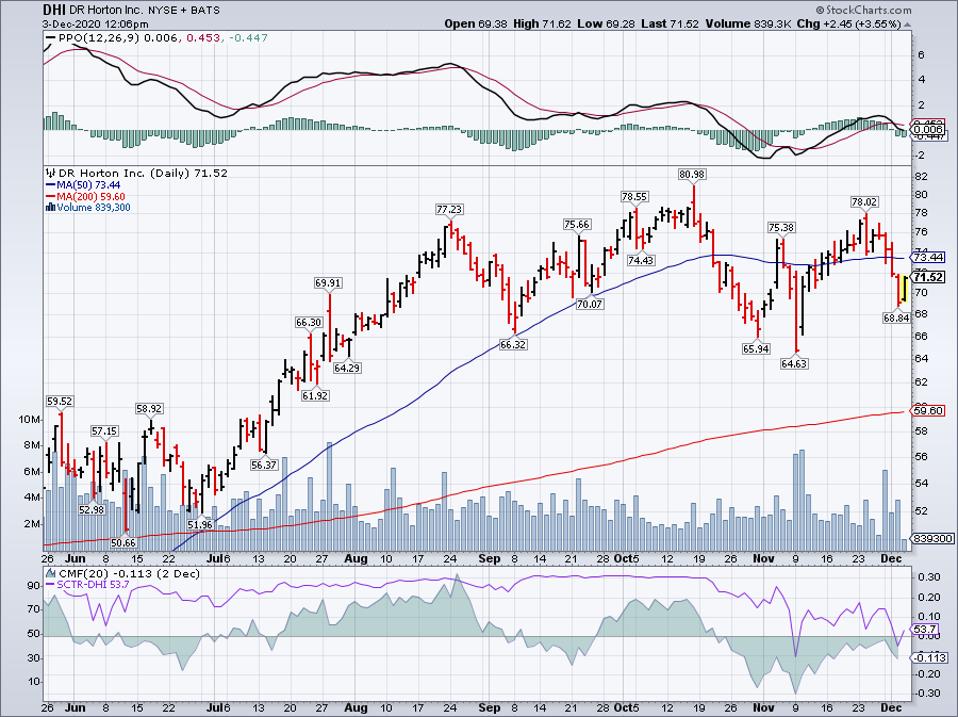This screenshot has height=717, width=958.
Task: Click the '3-Dec-2020 12:06pm' timestamp
Action: (x=95, y=24)
